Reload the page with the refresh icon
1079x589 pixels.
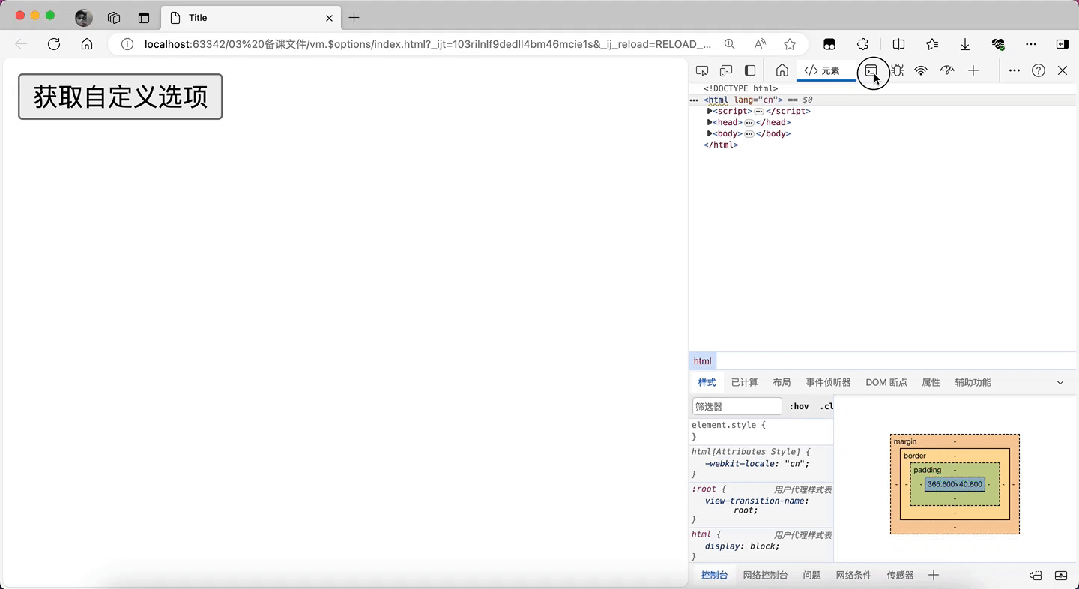point(54,44)
